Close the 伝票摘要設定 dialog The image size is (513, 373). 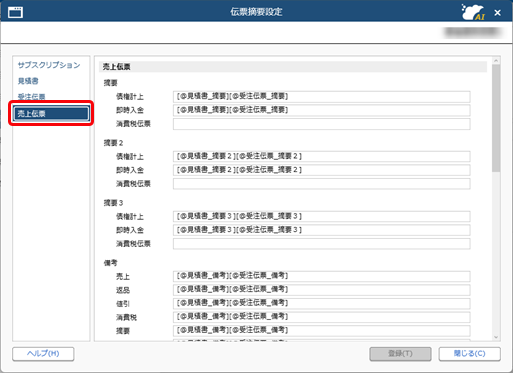(497, 13)
